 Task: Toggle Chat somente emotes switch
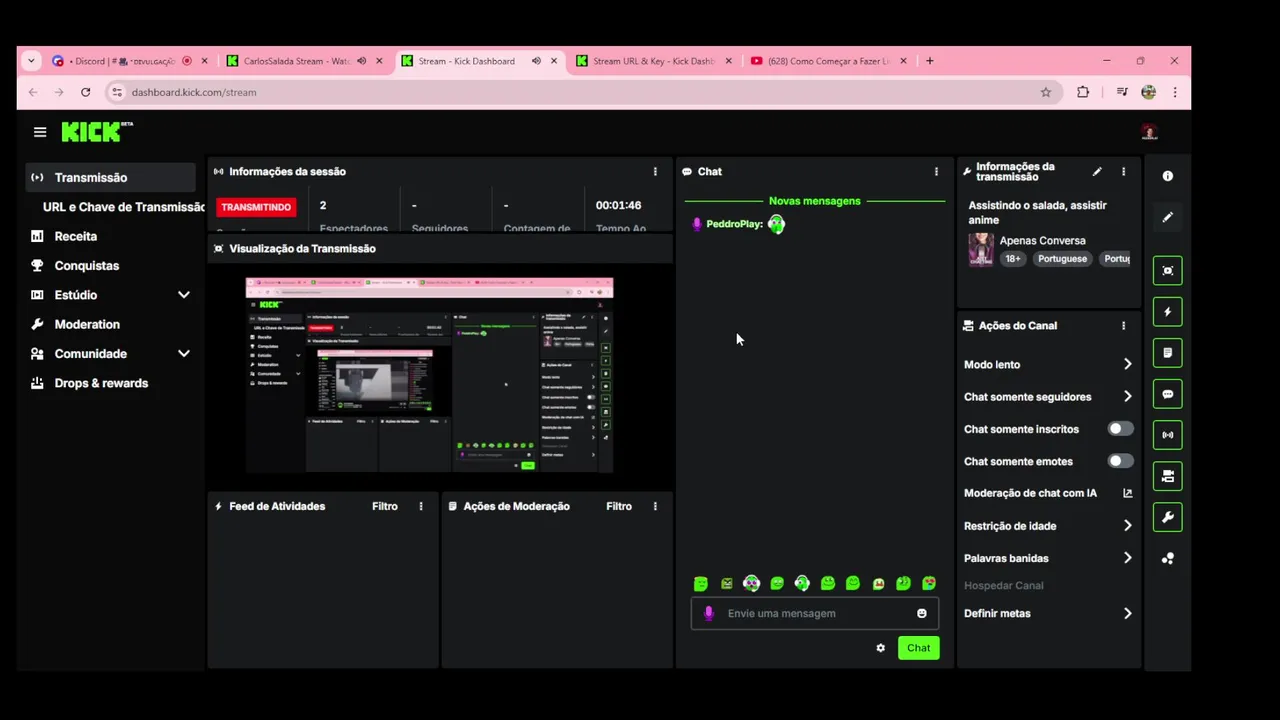coord(1120,461)
